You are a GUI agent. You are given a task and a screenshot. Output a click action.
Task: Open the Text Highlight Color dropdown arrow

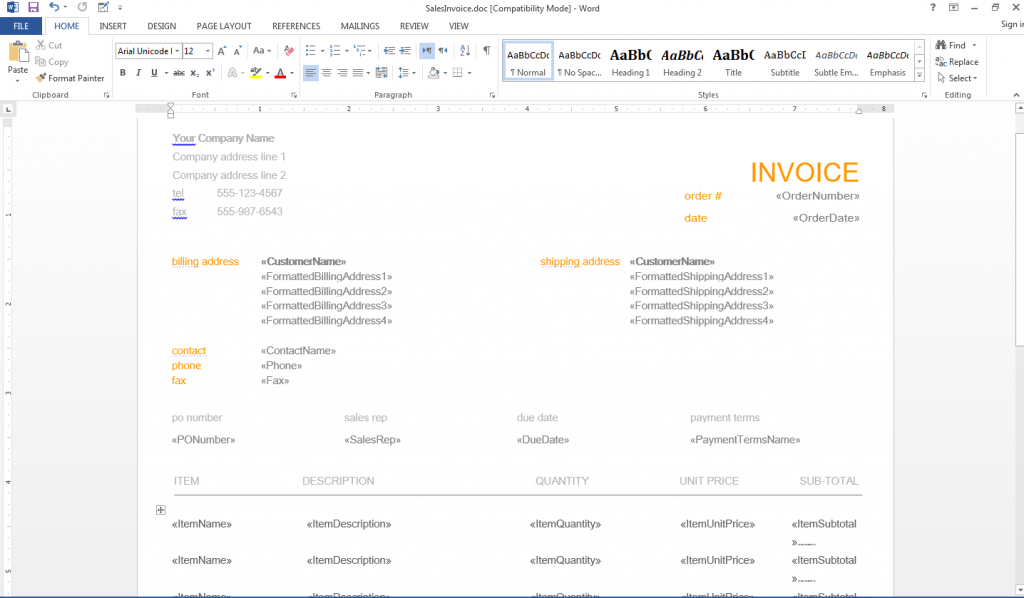267,71
